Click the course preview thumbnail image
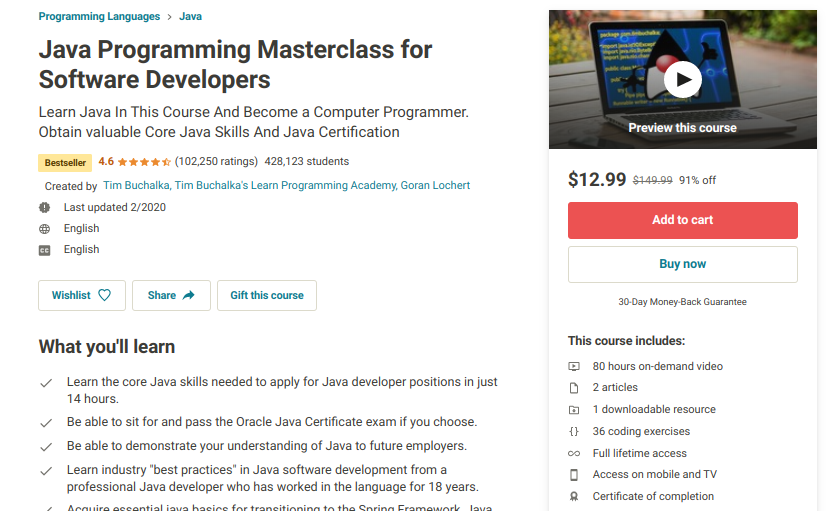This screenshot has width=829, height=511. pos(683,79)
